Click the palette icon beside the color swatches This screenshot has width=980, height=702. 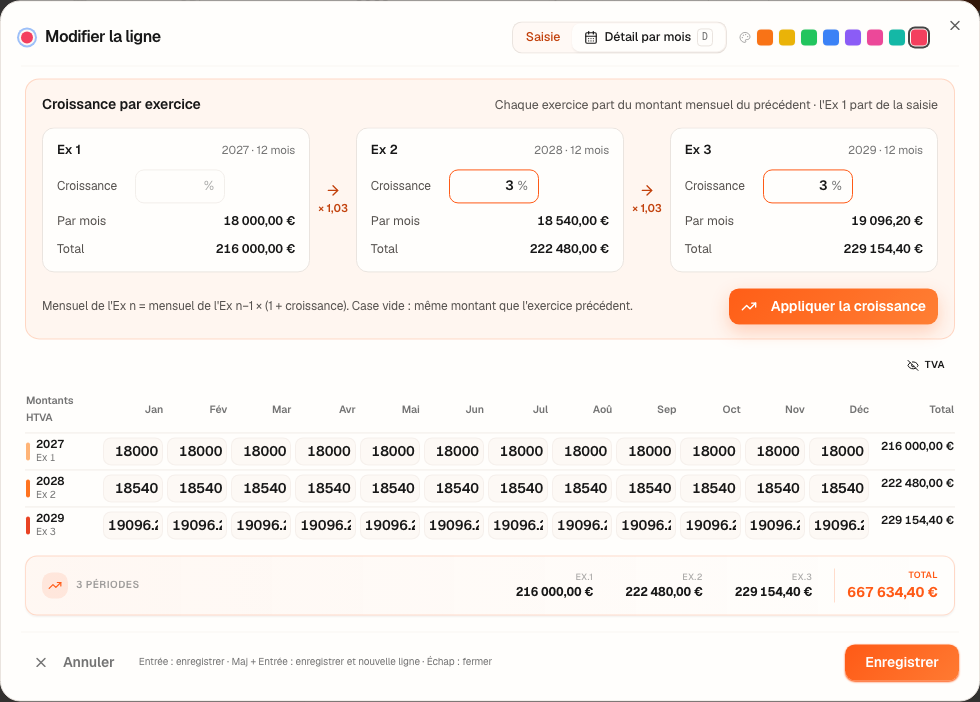[x=744, y=38]
